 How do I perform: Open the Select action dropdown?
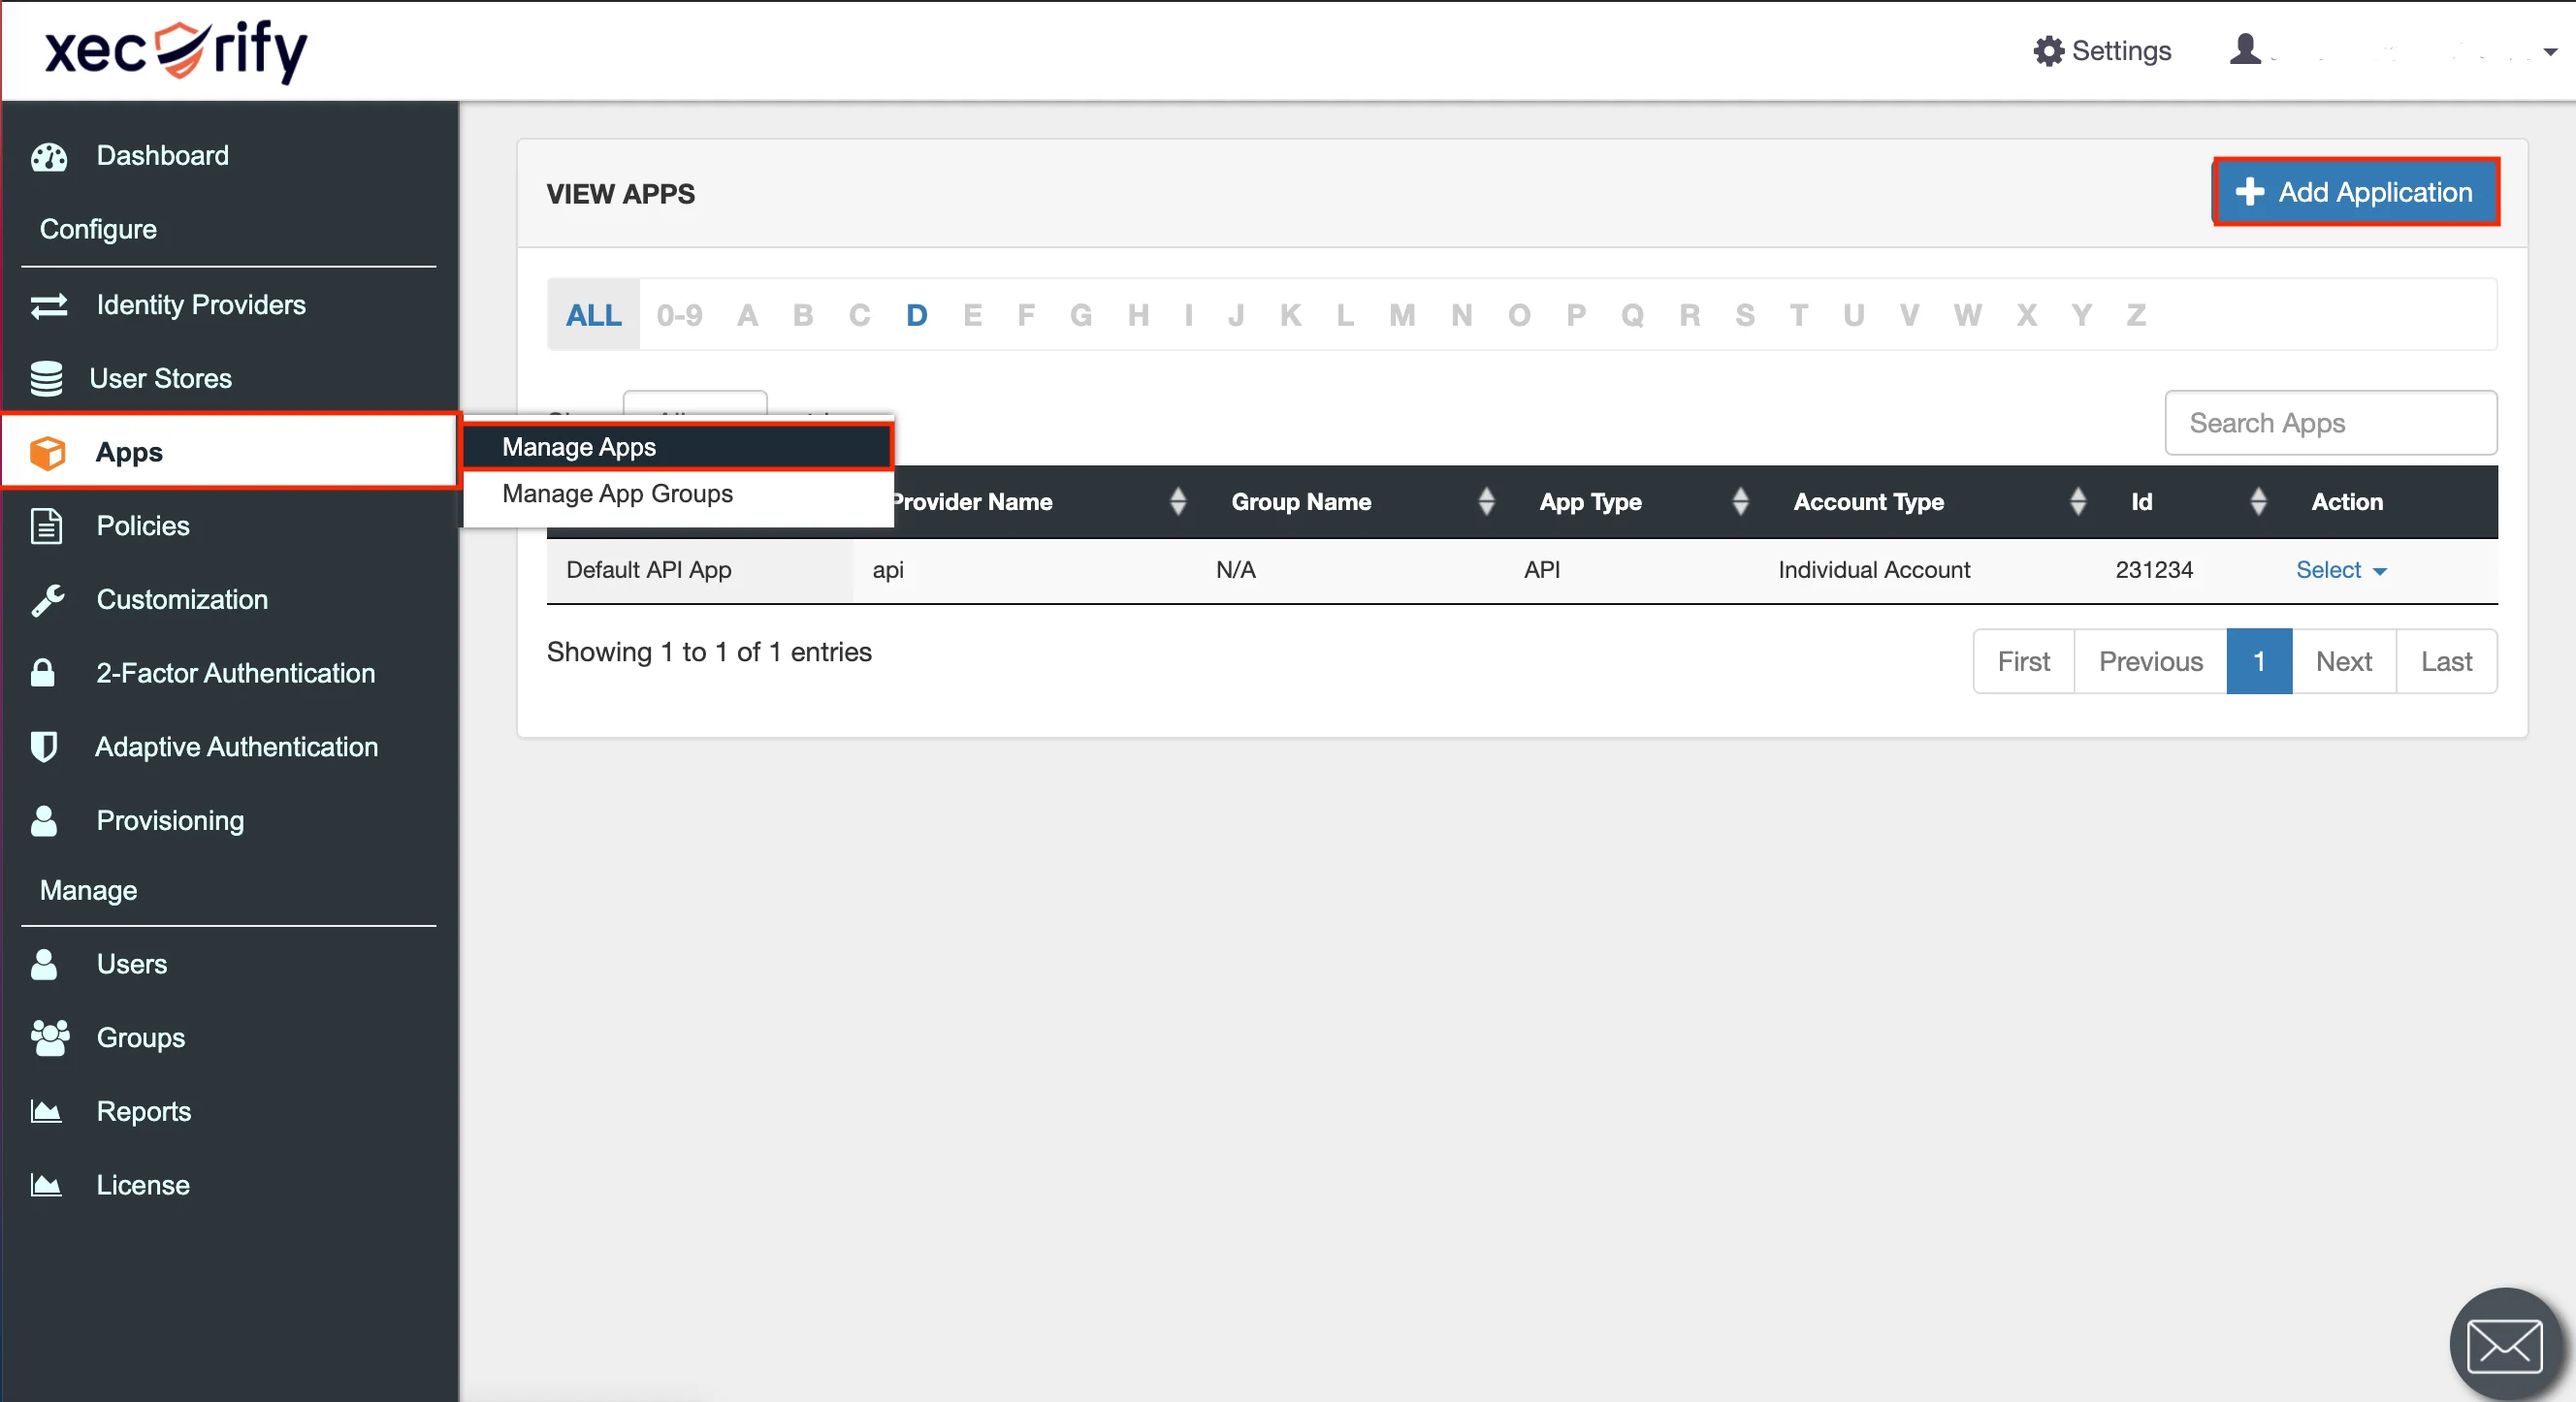coord(2341,570)
